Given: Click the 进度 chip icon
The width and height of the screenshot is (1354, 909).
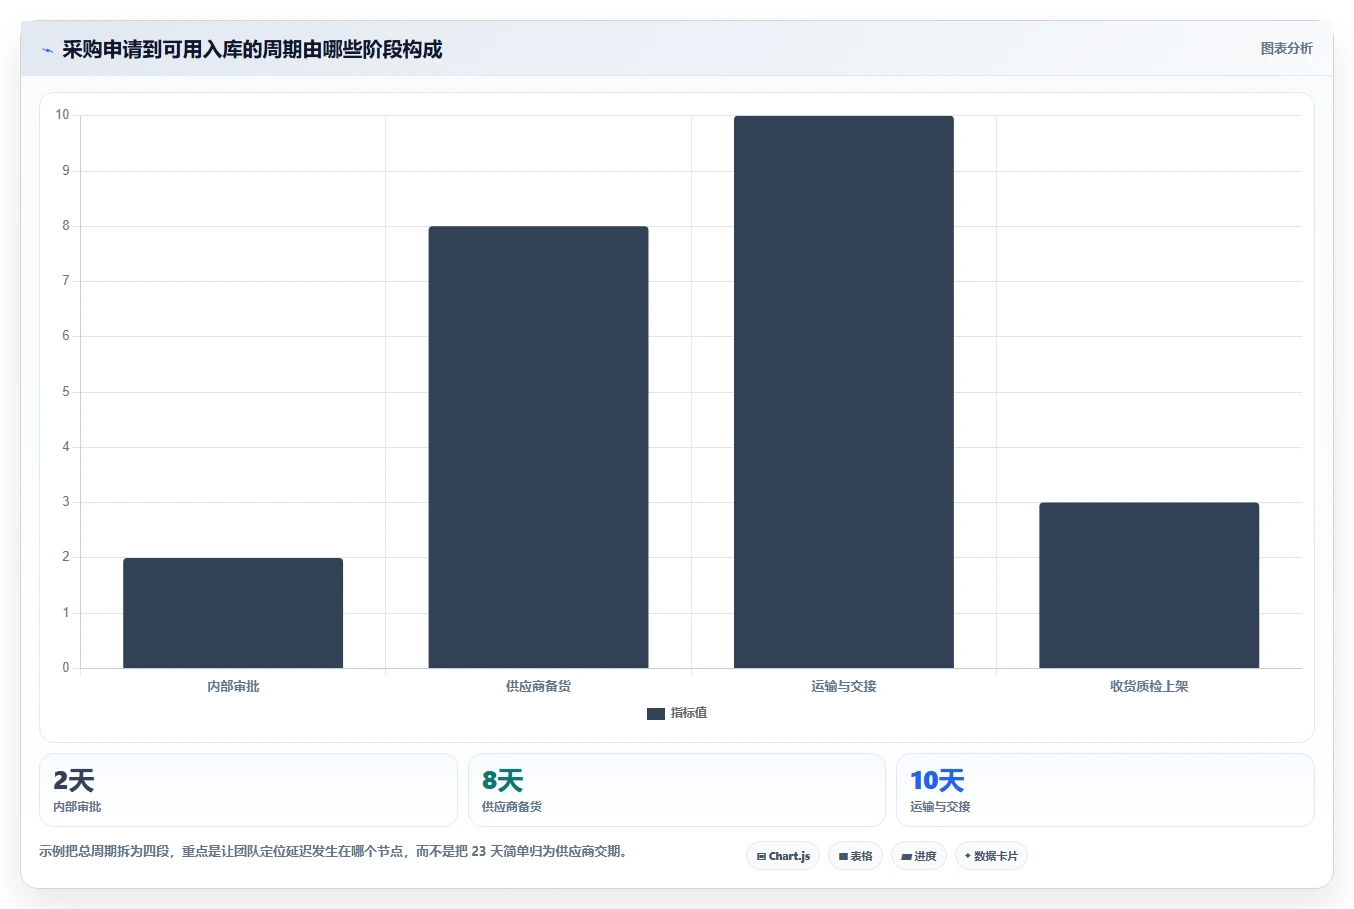Looking at the screenshot, I should tap(906, 856).
